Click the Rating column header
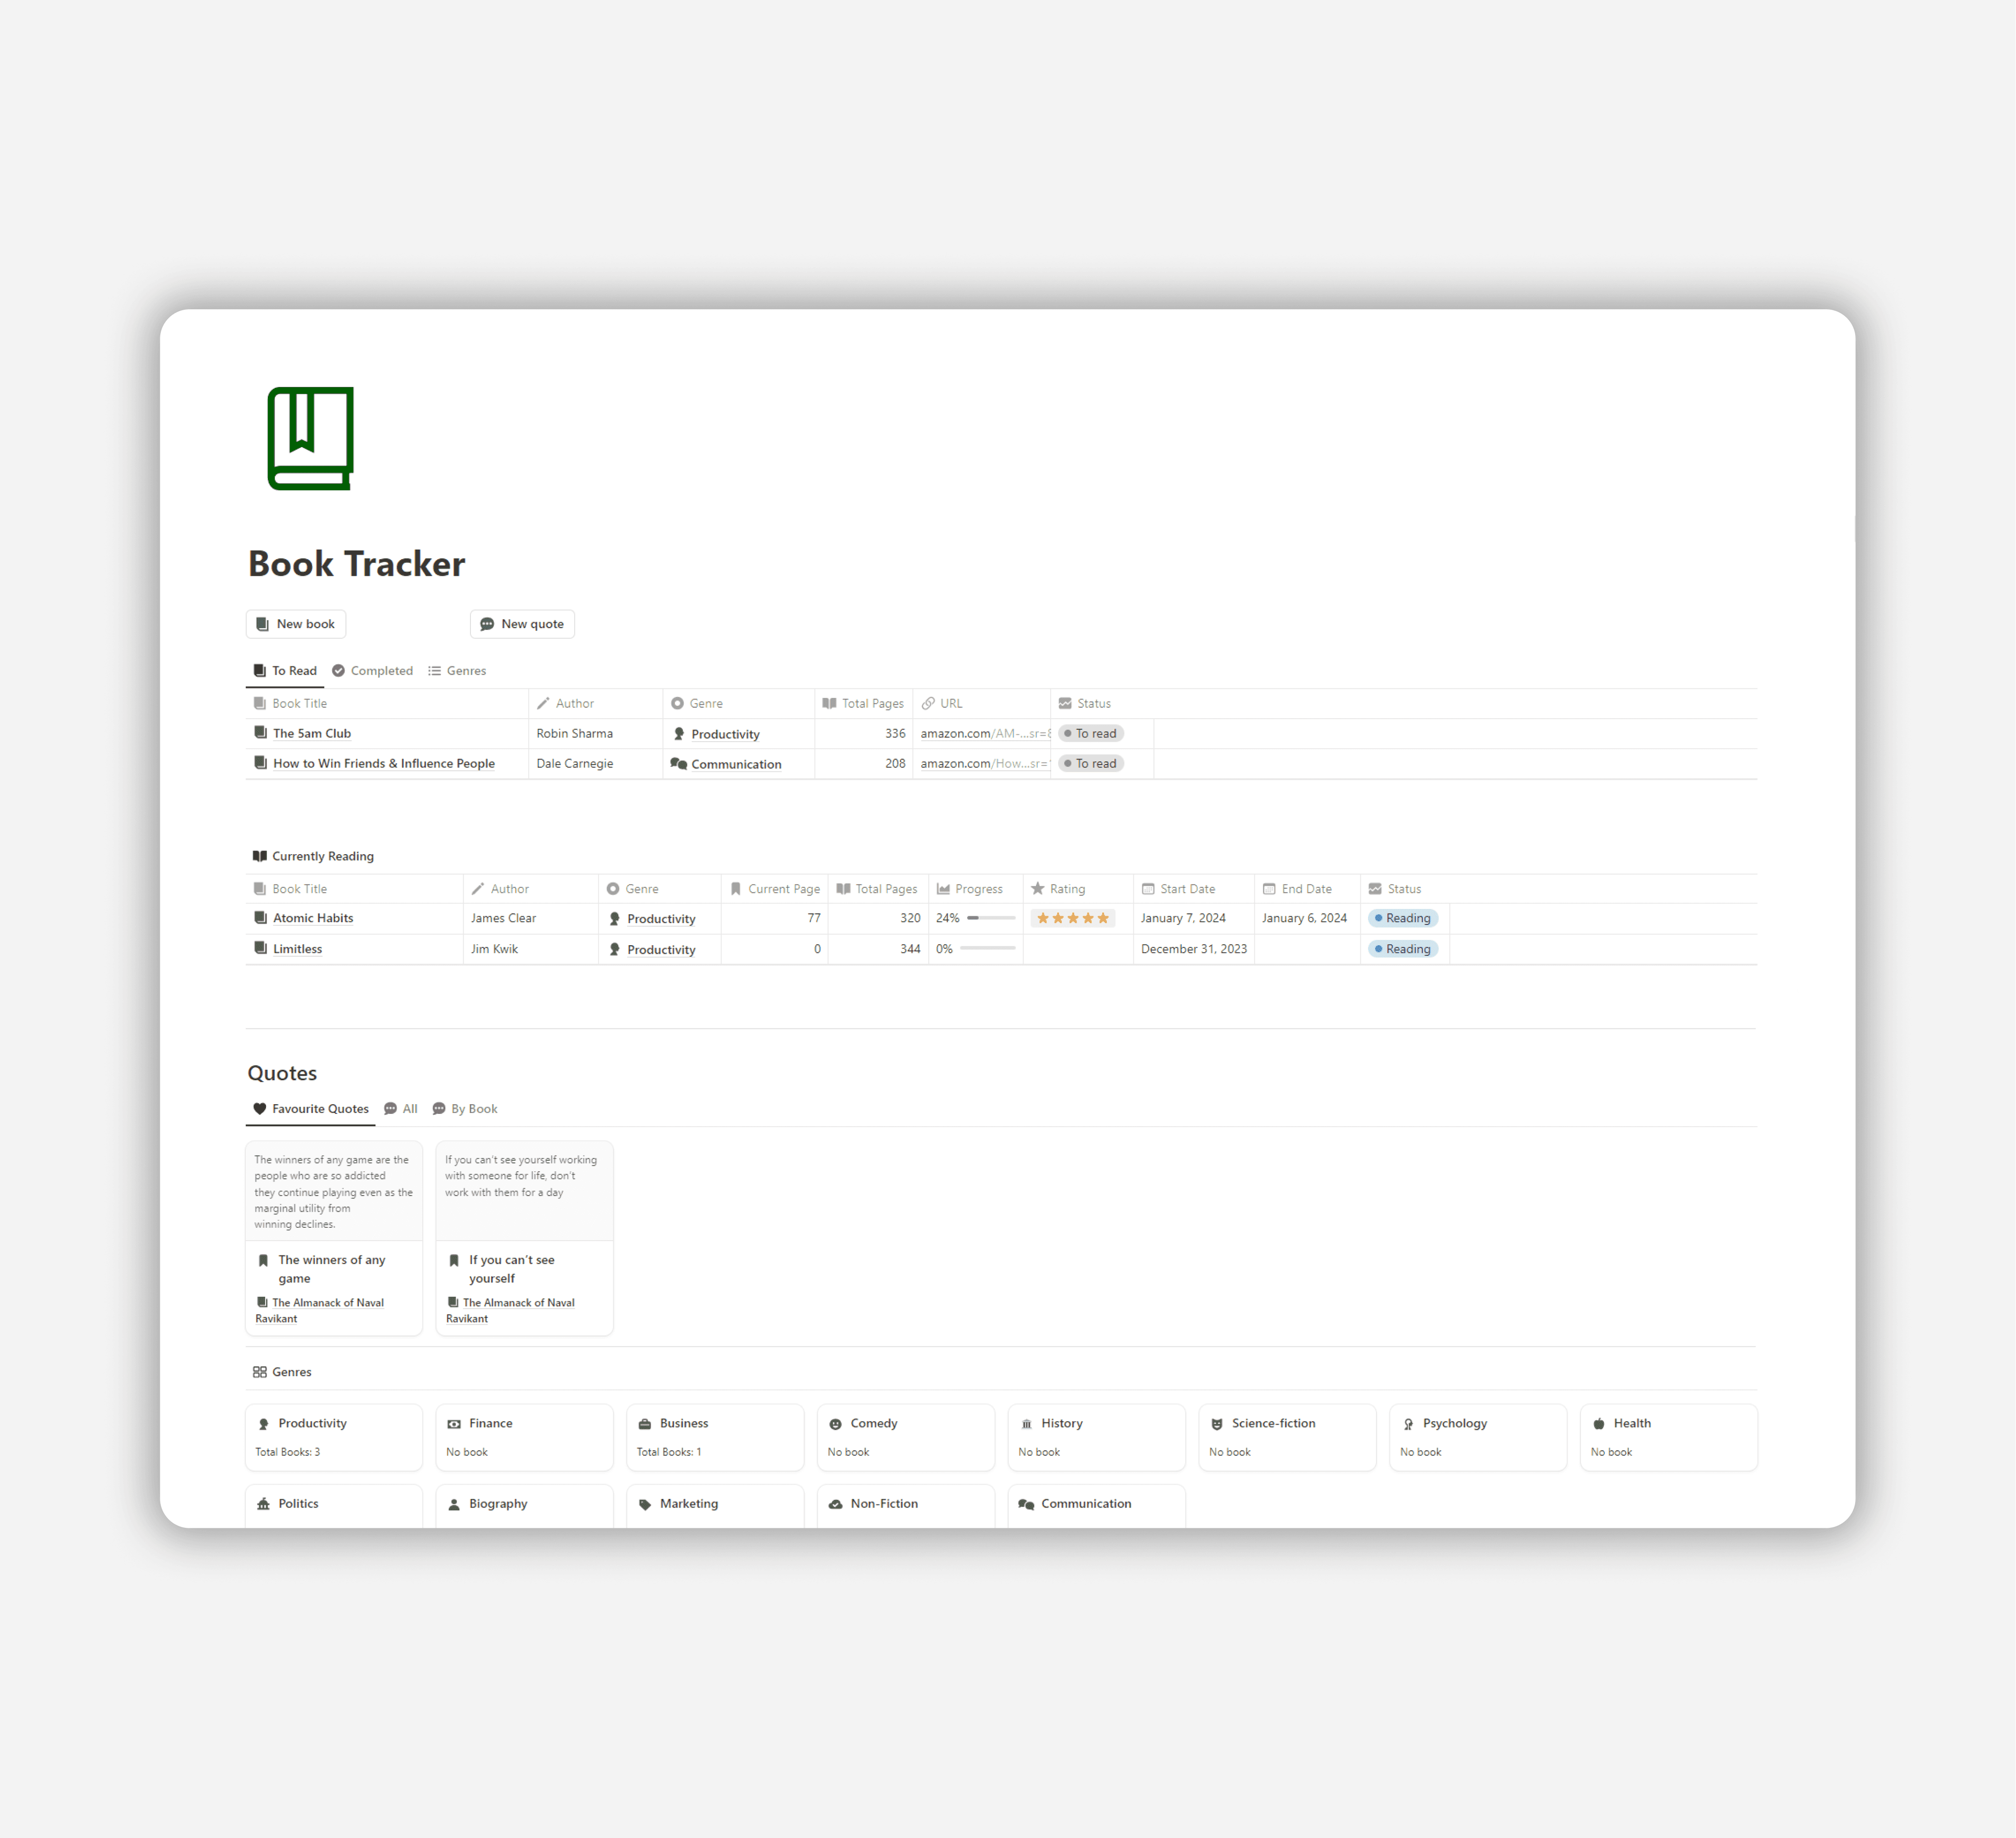The width and height of the screenshot is (2016, 1838). pos(1077,889)
